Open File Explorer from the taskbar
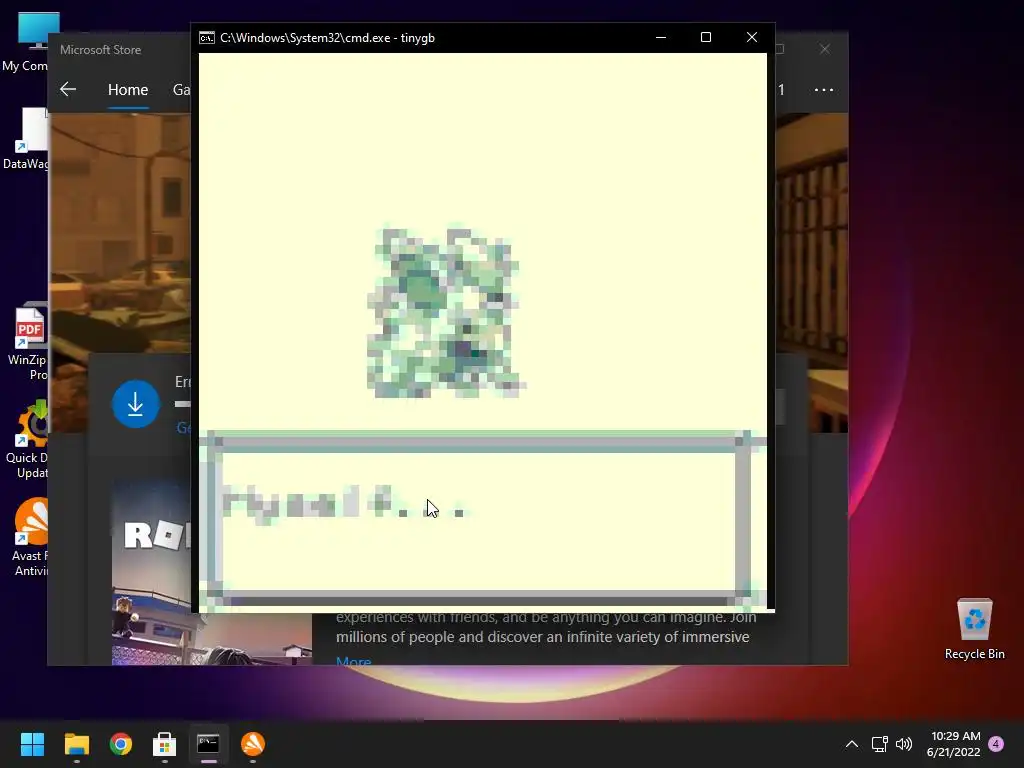 [76, 744]
